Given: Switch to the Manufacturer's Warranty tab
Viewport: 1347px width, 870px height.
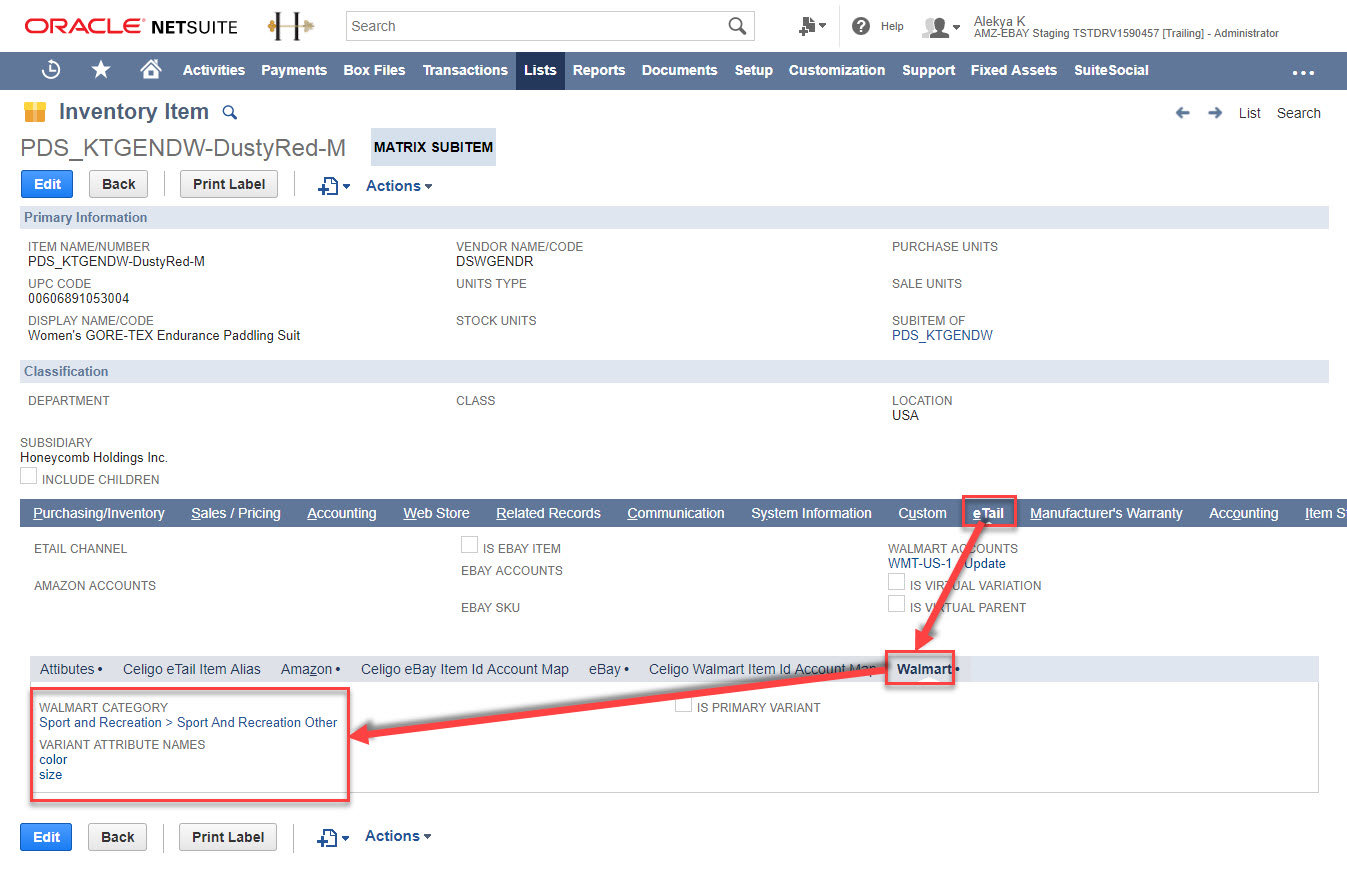Looking at the screenshot, I should coord(1106,513).
